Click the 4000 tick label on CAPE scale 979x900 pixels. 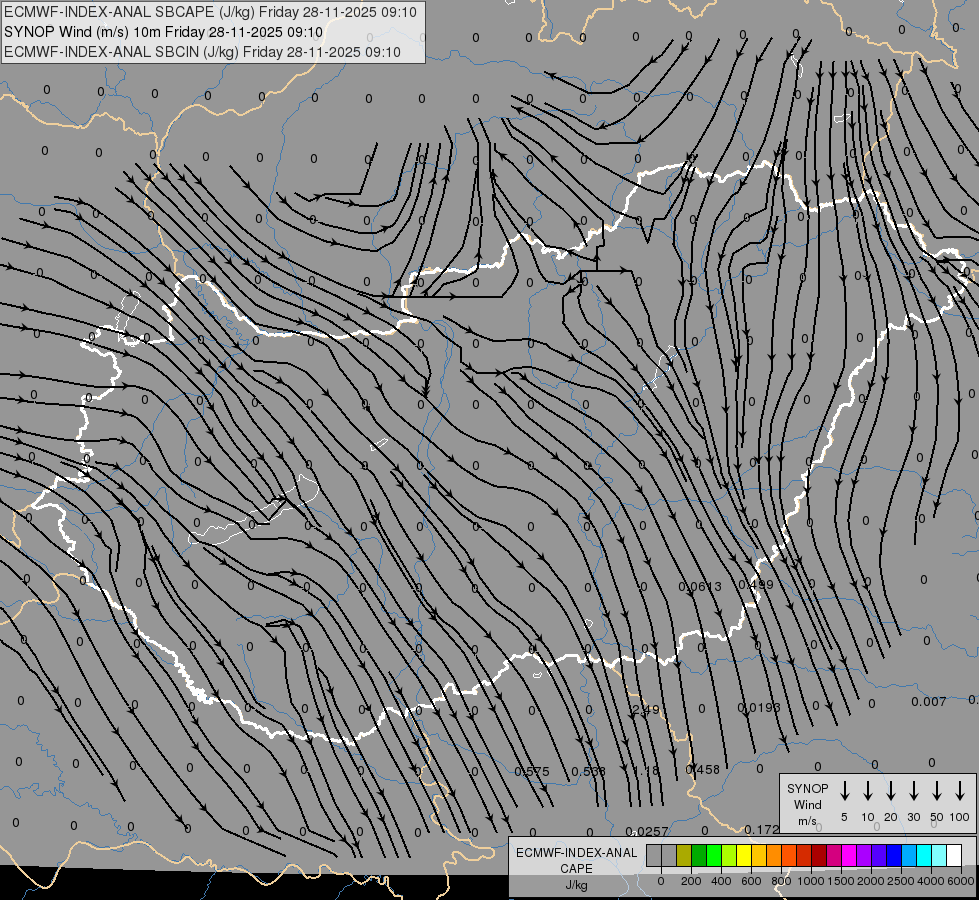coord(931,881)
